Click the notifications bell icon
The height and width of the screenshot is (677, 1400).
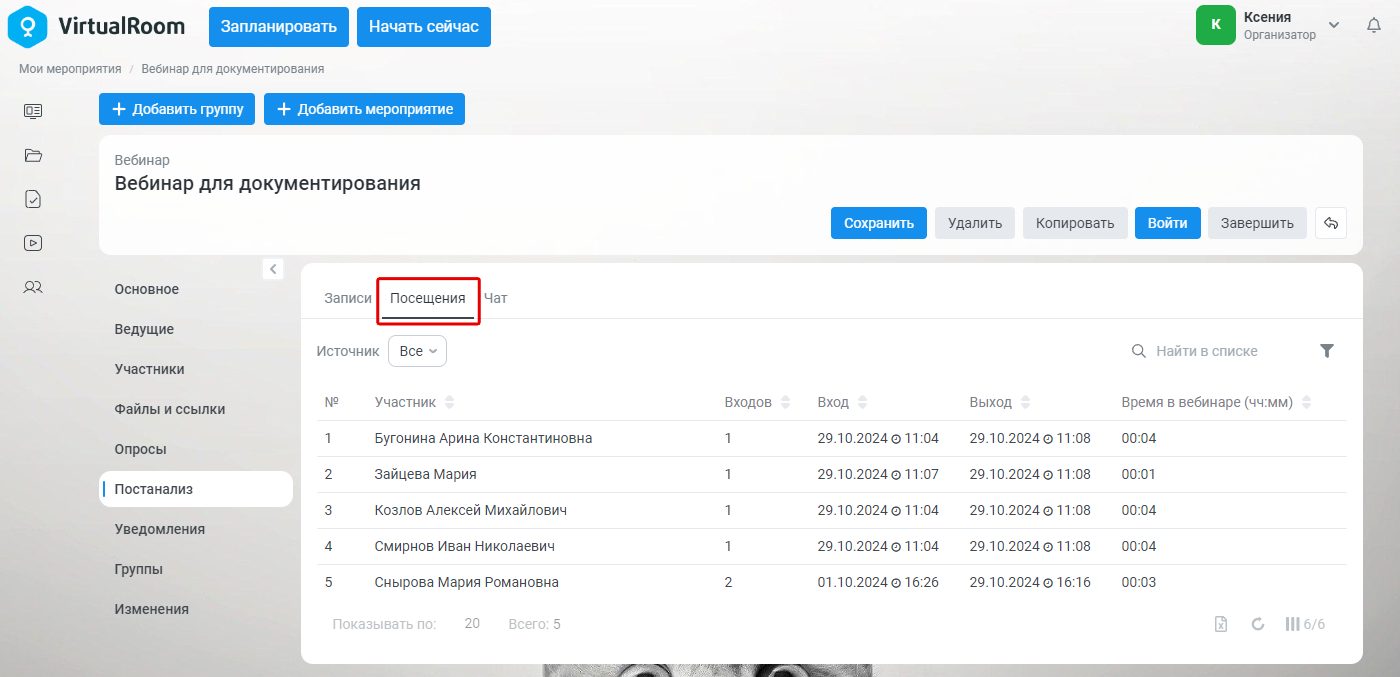[1374, 26]
